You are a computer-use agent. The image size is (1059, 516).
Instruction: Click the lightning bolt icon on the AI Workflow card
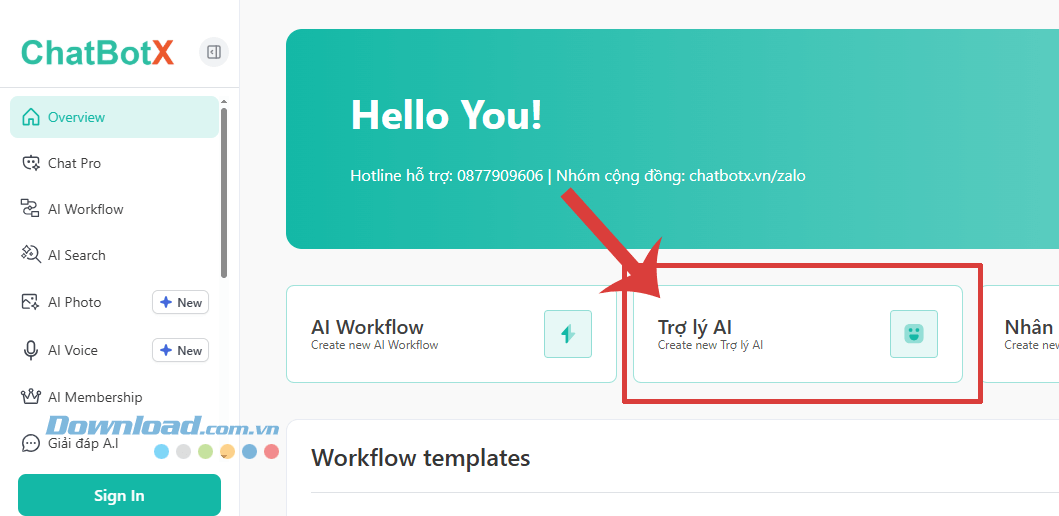click(x=568, y=334)
